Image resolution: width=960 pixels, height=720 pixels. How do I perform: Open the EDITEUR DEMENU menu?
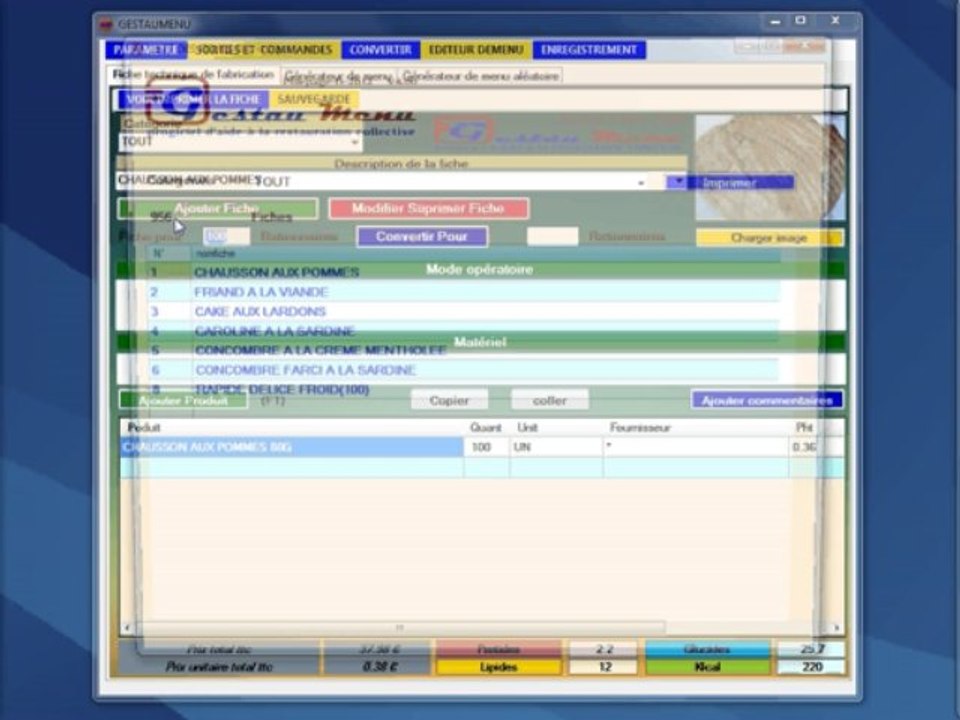pos(476,50)
